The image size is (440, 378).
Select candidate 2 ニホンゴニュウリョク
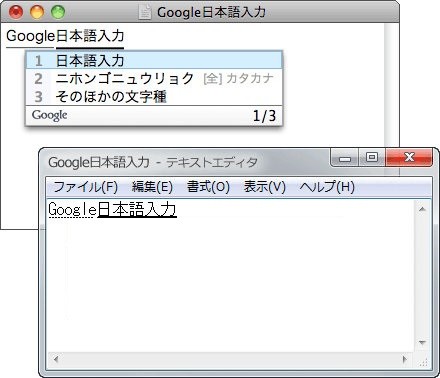(154, 79)
